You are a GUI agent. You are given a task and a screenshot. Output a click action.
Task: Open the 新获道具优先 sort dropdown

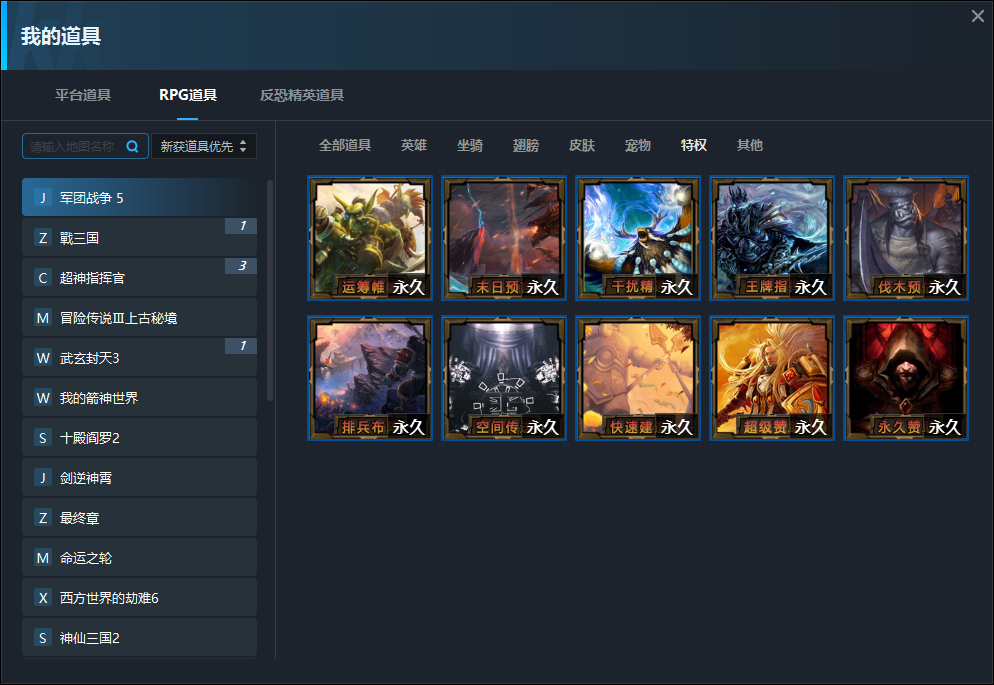point(203,146)
